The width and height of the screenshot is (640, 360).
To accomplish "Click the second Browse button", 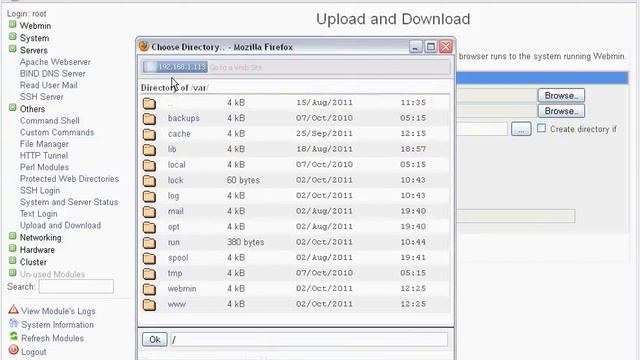I will [x=561, y=111].
